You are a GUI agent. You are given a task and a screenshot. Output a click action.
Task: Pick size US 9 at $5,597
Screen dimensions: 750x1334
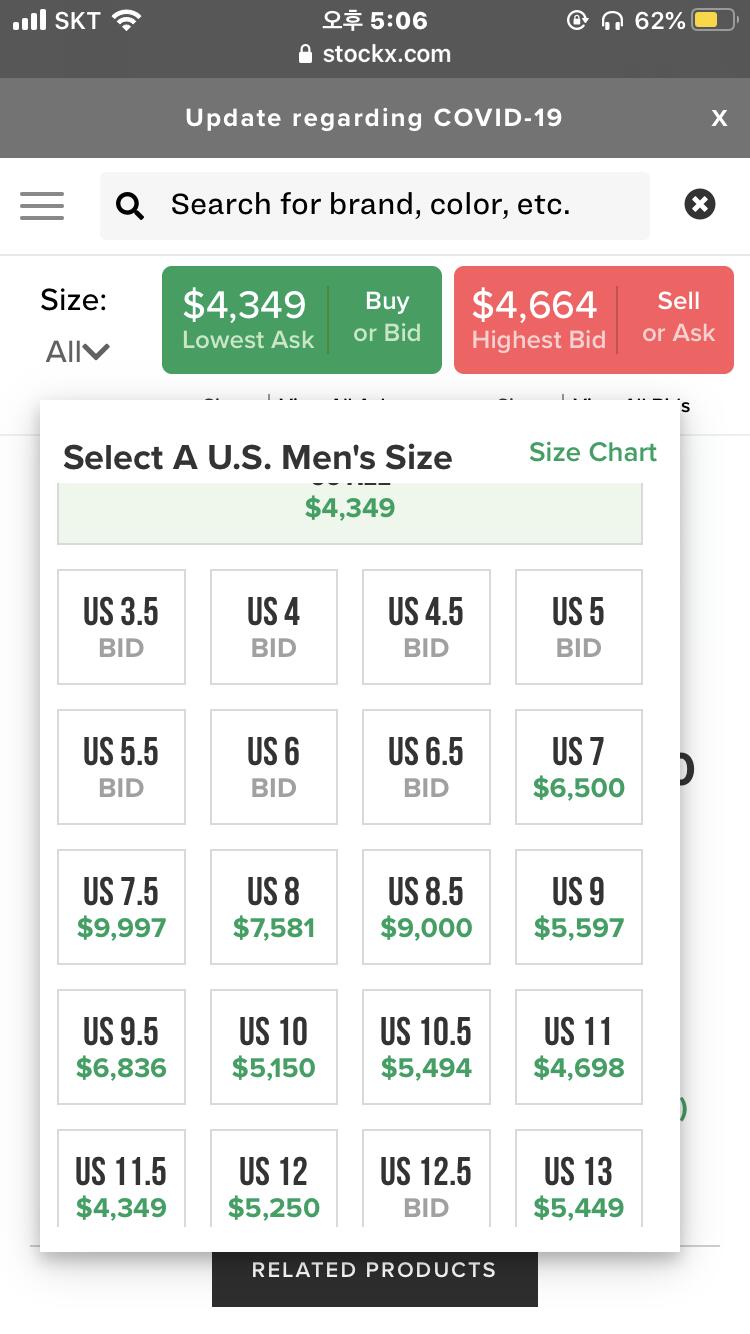point(578,907)
